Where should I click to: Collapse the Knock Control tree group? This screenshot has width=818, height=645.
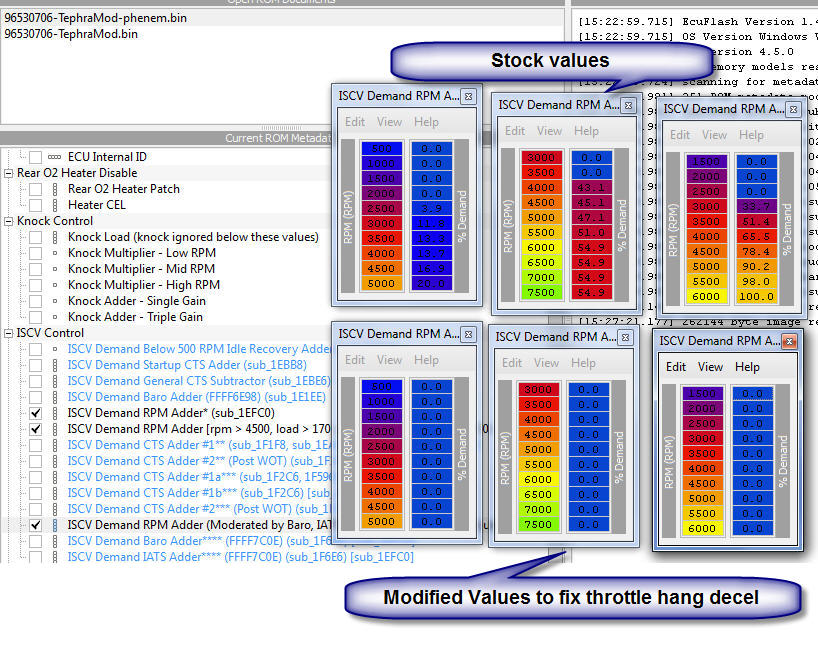click(x=9, y=221)
